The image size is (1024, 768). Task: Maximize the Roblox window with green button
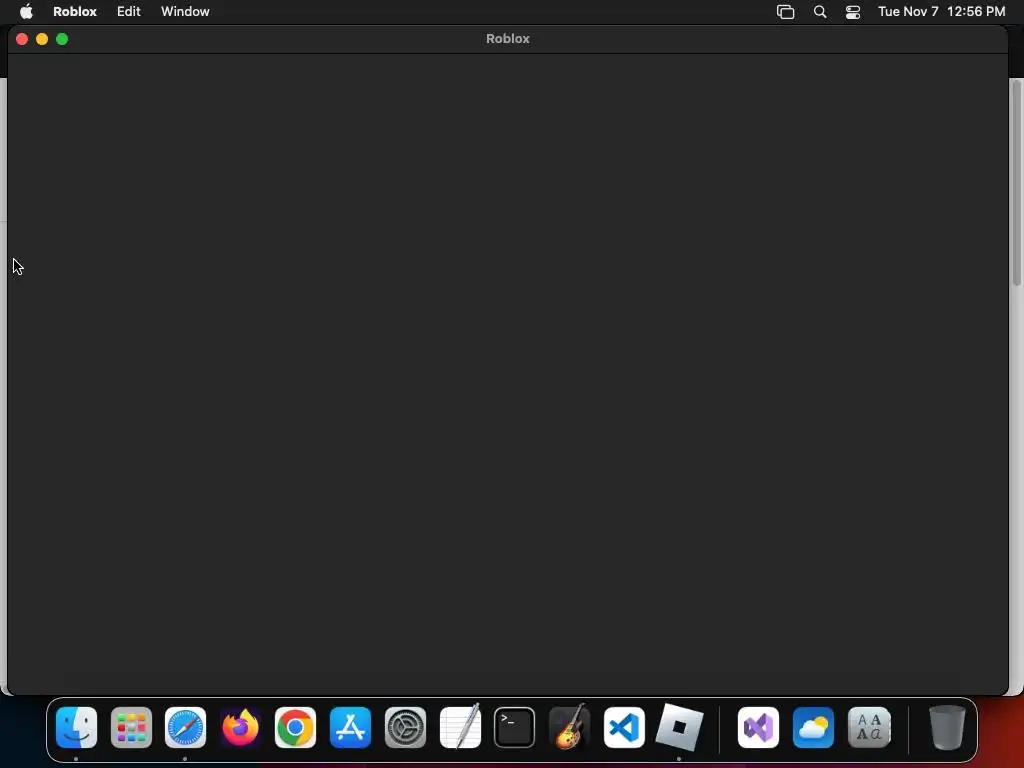(x=62, y=39)
